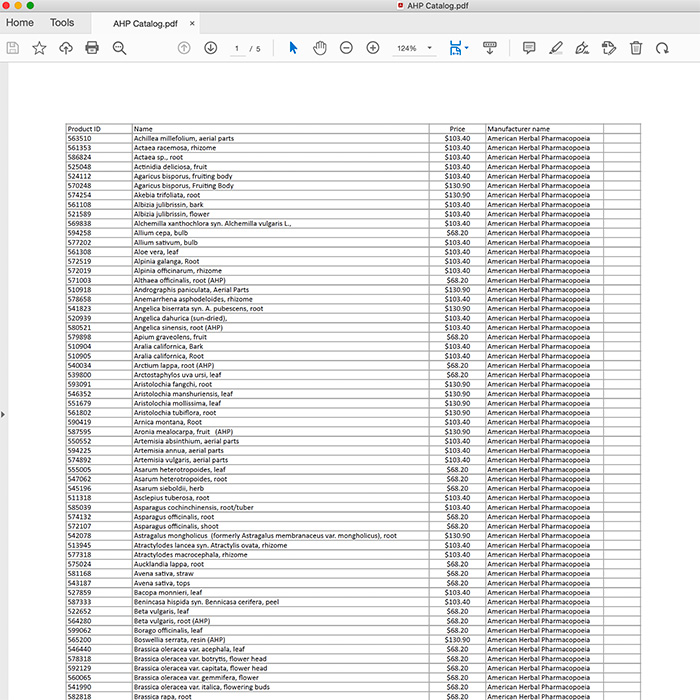Print the document with the printer icon
Viewport: 700px width, 700px height.
tap(92, 48)
